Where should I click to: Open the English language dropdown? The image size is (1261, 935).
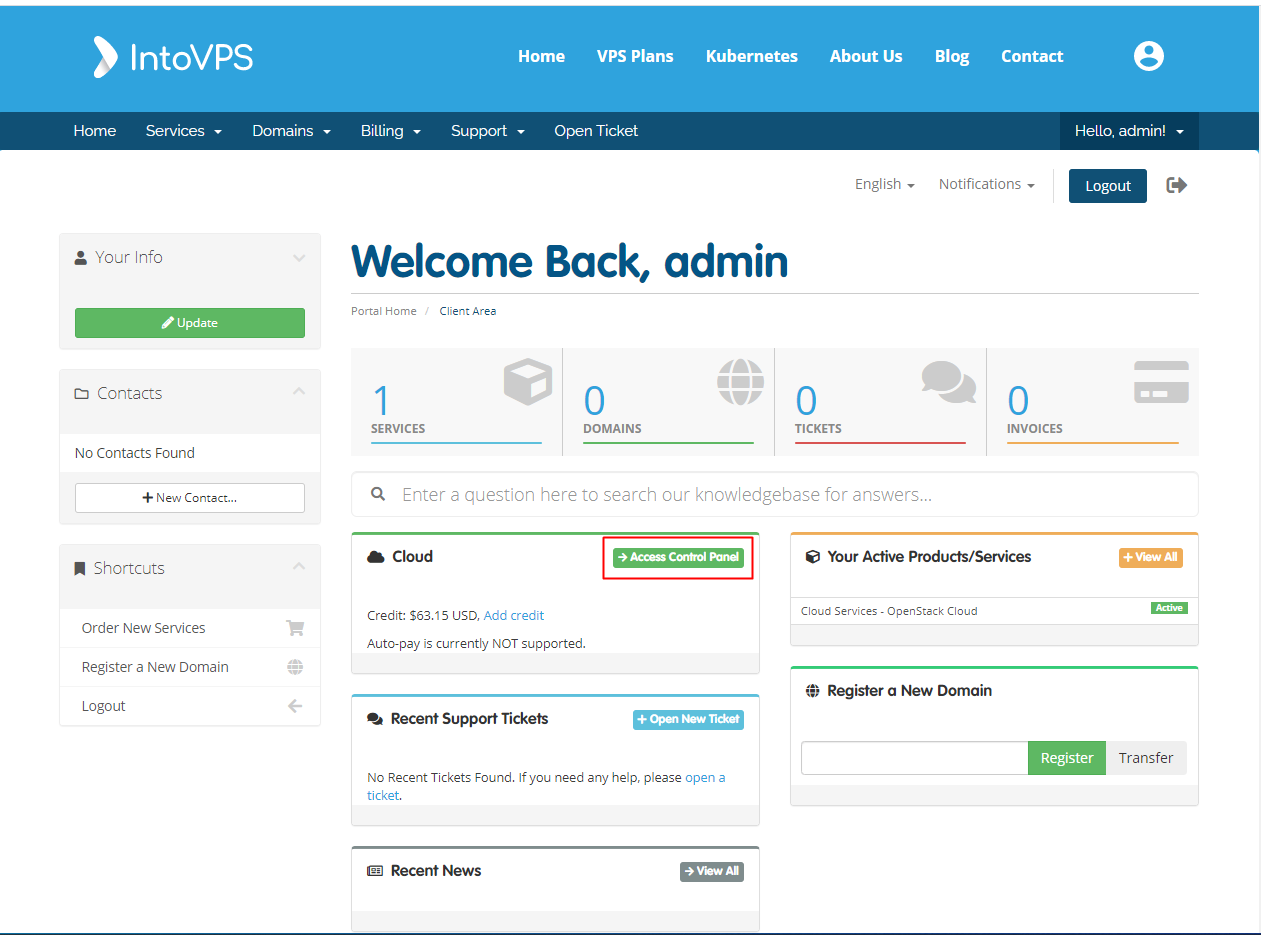point(885,184)
